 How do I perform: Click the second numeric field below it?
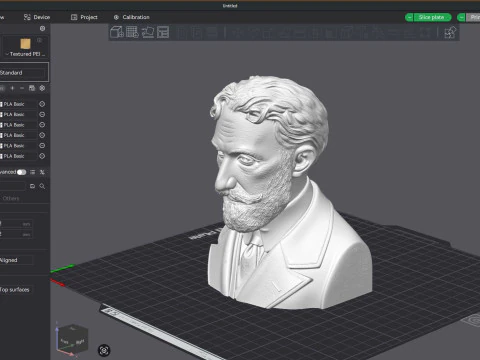(x=16, y=234)
